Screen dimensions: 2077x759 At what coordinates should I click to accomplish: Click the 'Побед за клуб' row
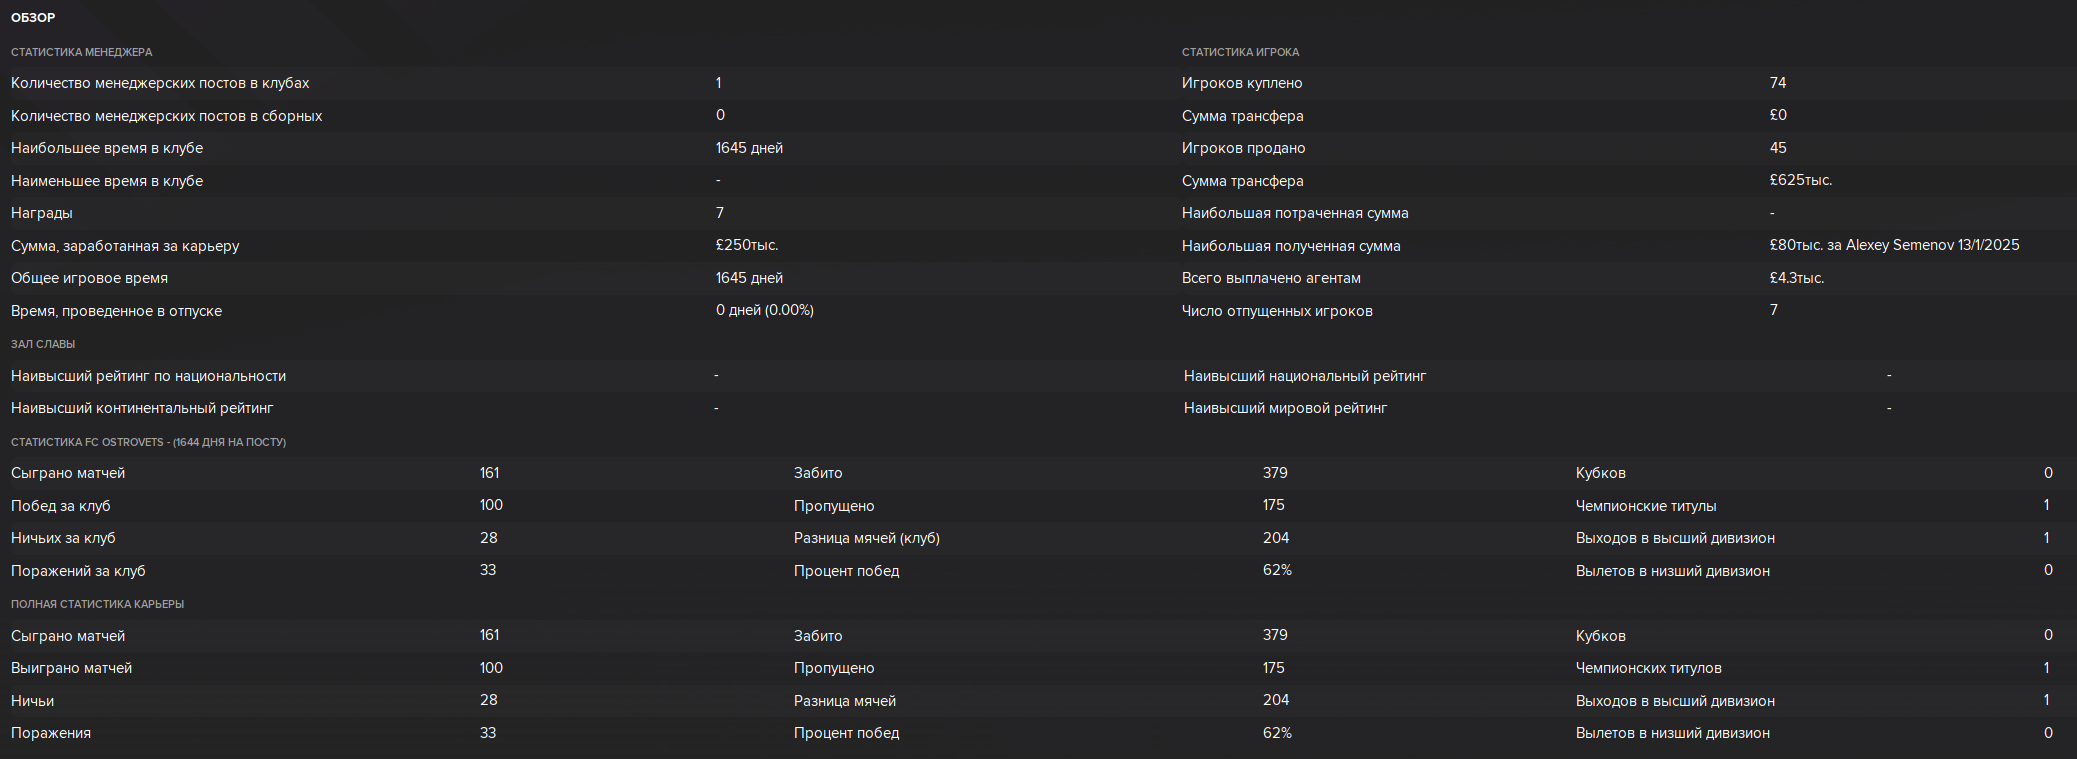click(x=391, y=506)
